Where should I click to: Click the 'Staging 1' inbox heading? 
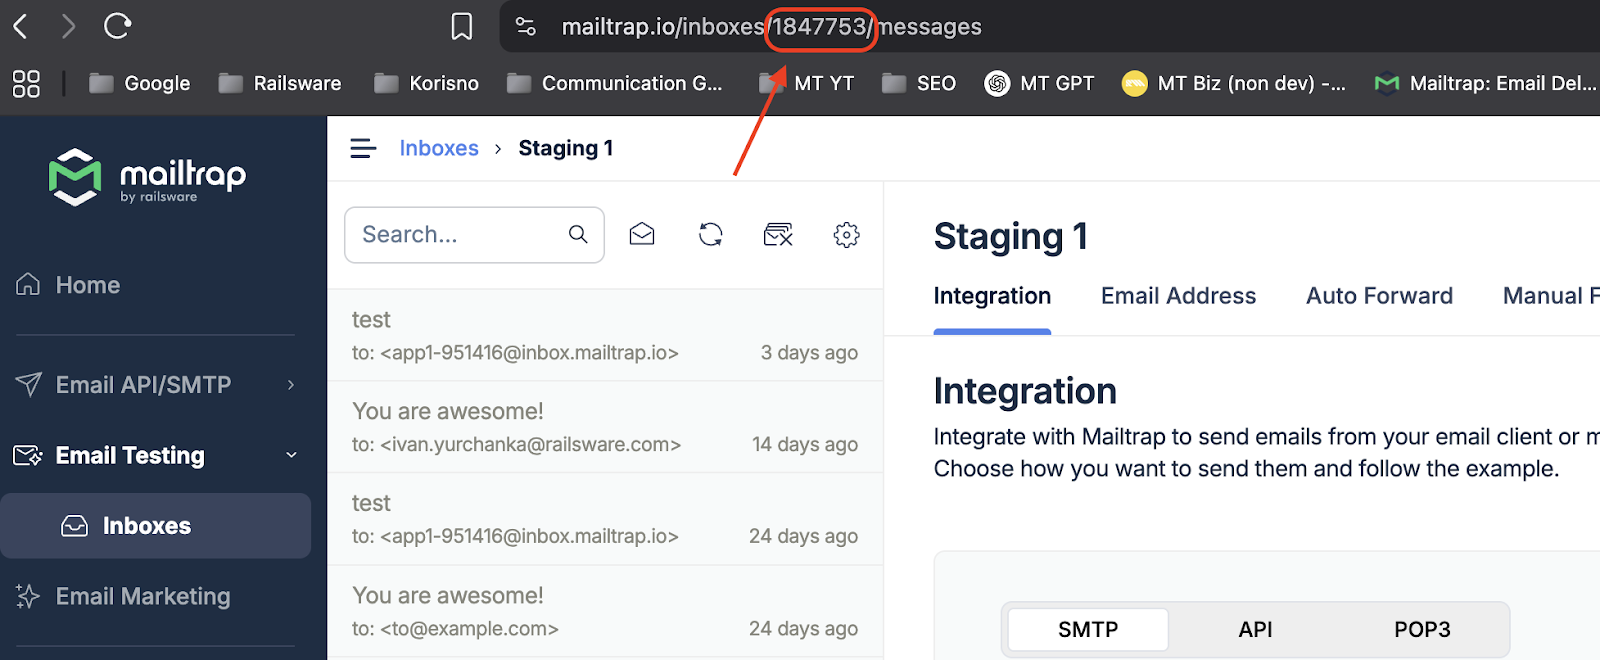pos(1010,237)
